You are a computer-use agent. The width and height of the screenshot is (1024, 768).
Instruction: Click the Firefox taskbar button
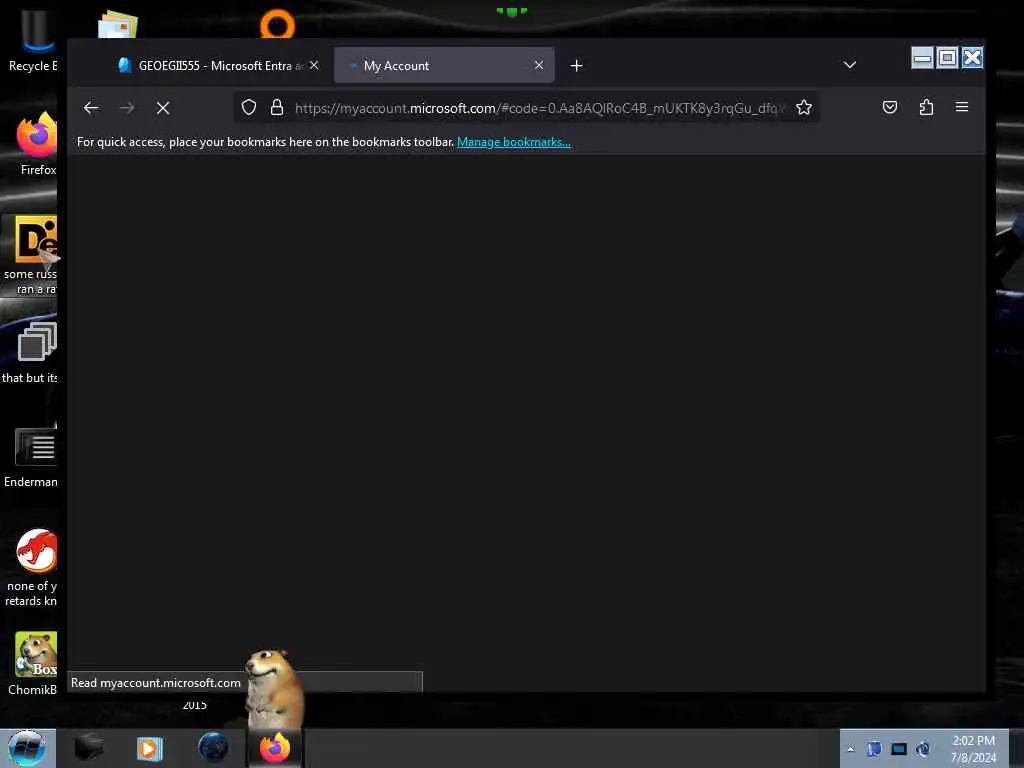(x=275, y=748)
